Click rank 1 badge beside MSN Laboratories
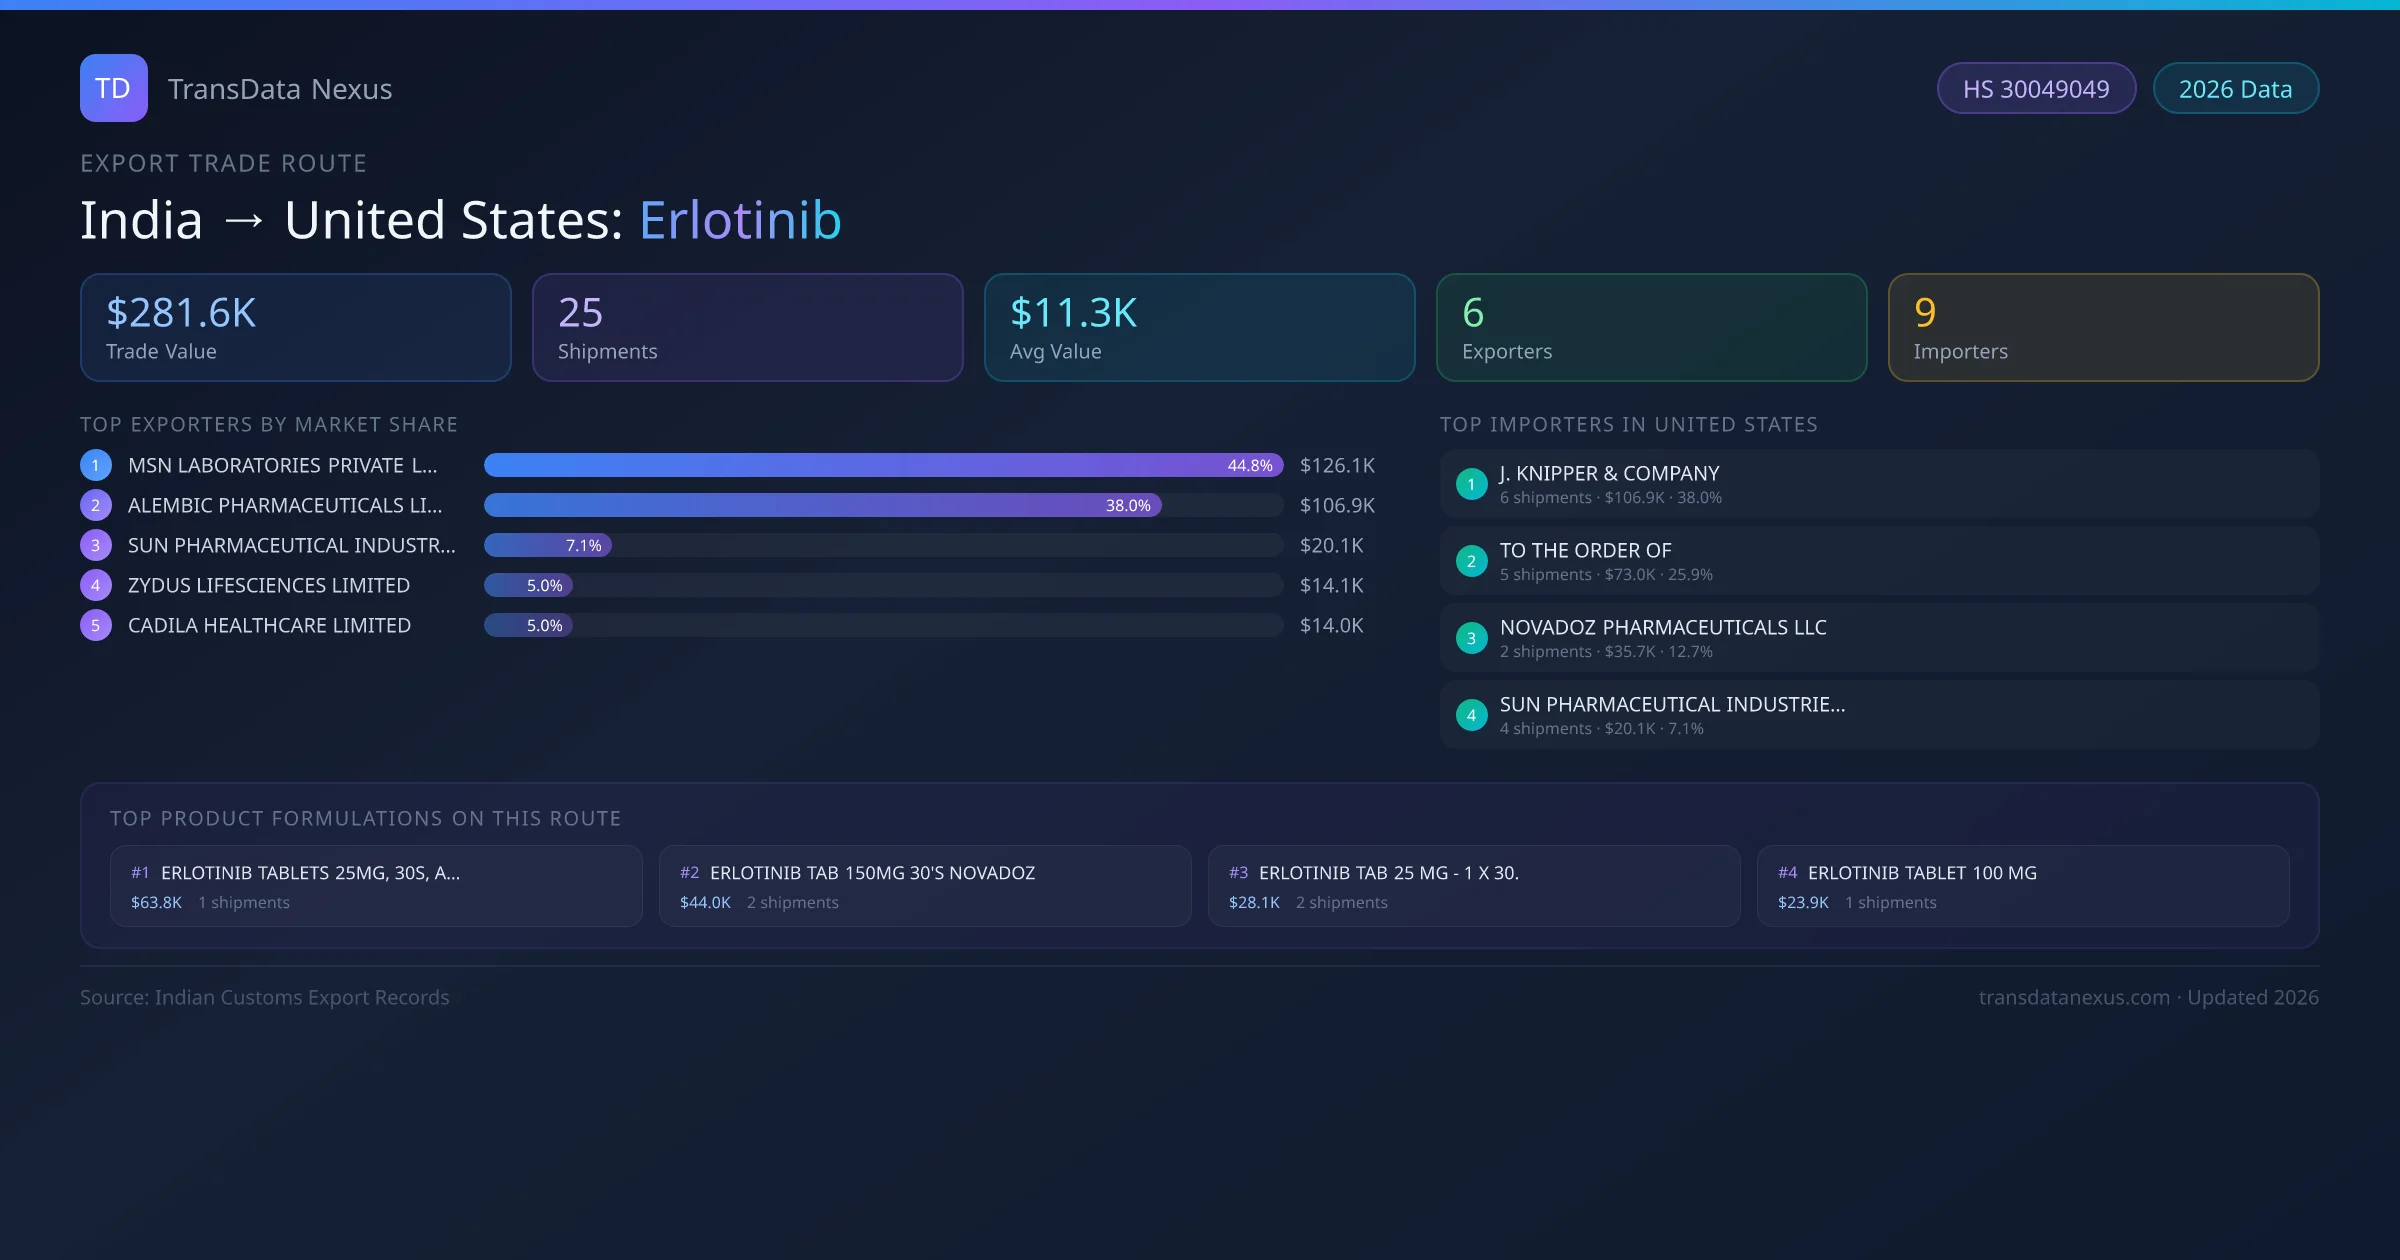Viewport: 2400px width, 1260px height. pos(96,465)
